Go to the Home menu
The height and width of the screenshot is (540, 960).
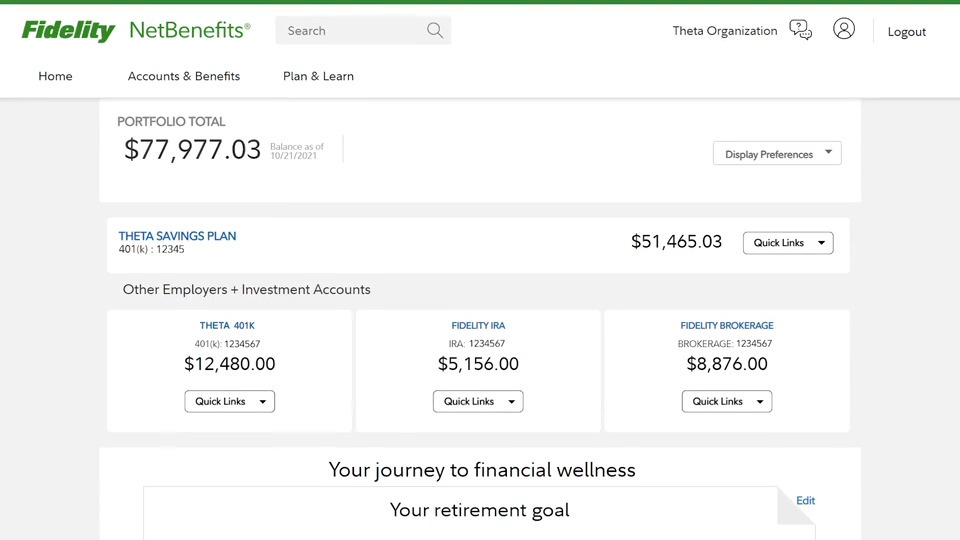(55, 76)
